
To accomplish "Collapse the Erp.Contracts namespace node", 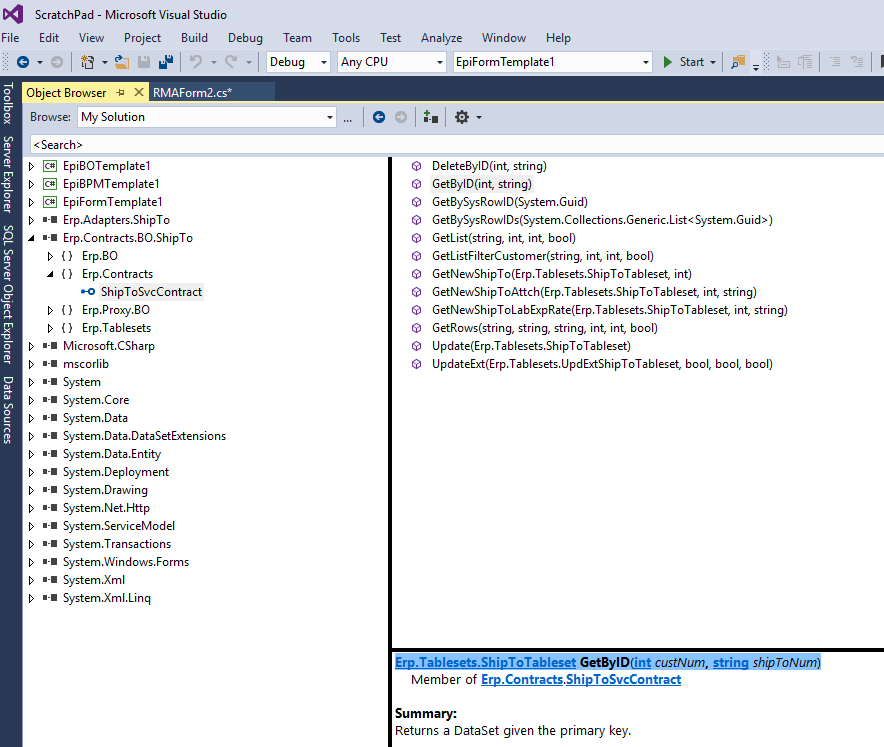I will tap(50, 274).
